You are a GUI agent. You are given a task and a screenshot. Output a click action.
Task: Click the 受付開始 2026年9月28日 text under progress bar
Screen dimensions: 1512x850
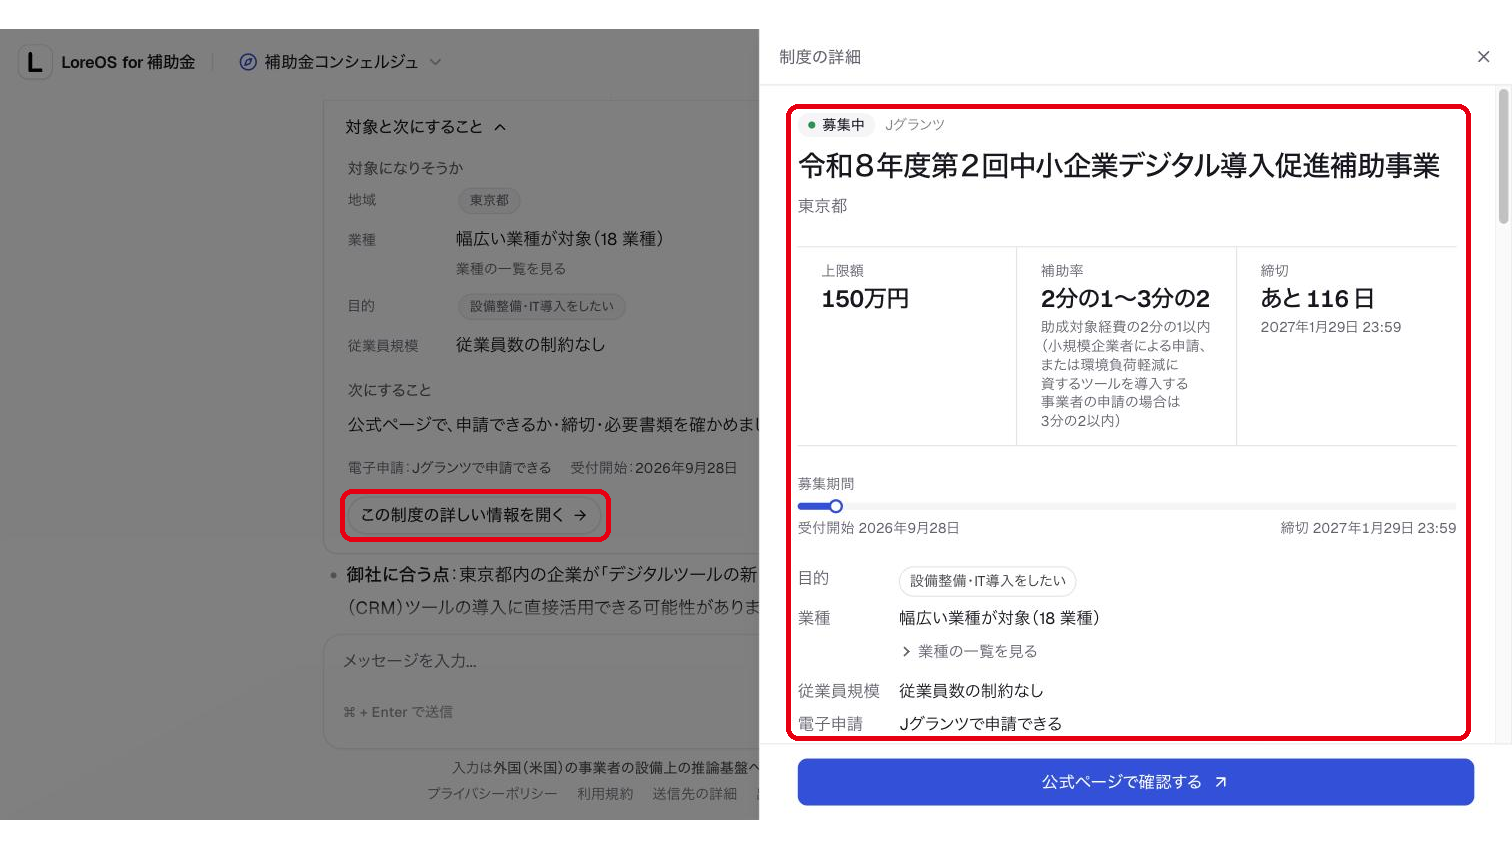click(878, 528)
